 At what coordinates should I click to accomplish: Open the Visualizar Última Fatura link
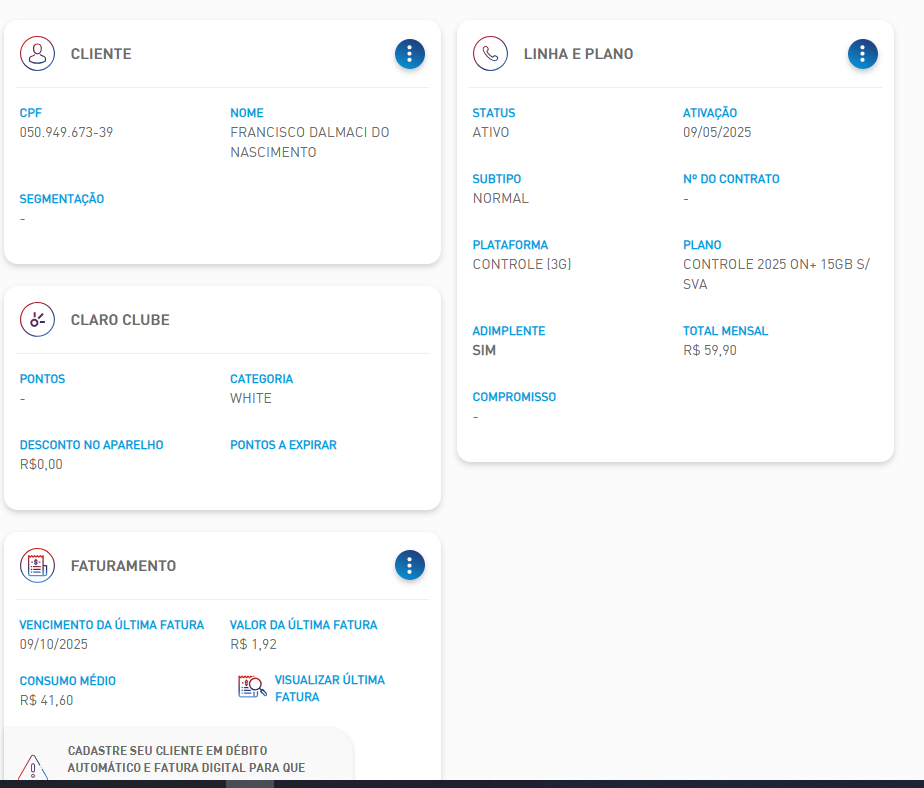pyautogui.click(x=329, y=688)
